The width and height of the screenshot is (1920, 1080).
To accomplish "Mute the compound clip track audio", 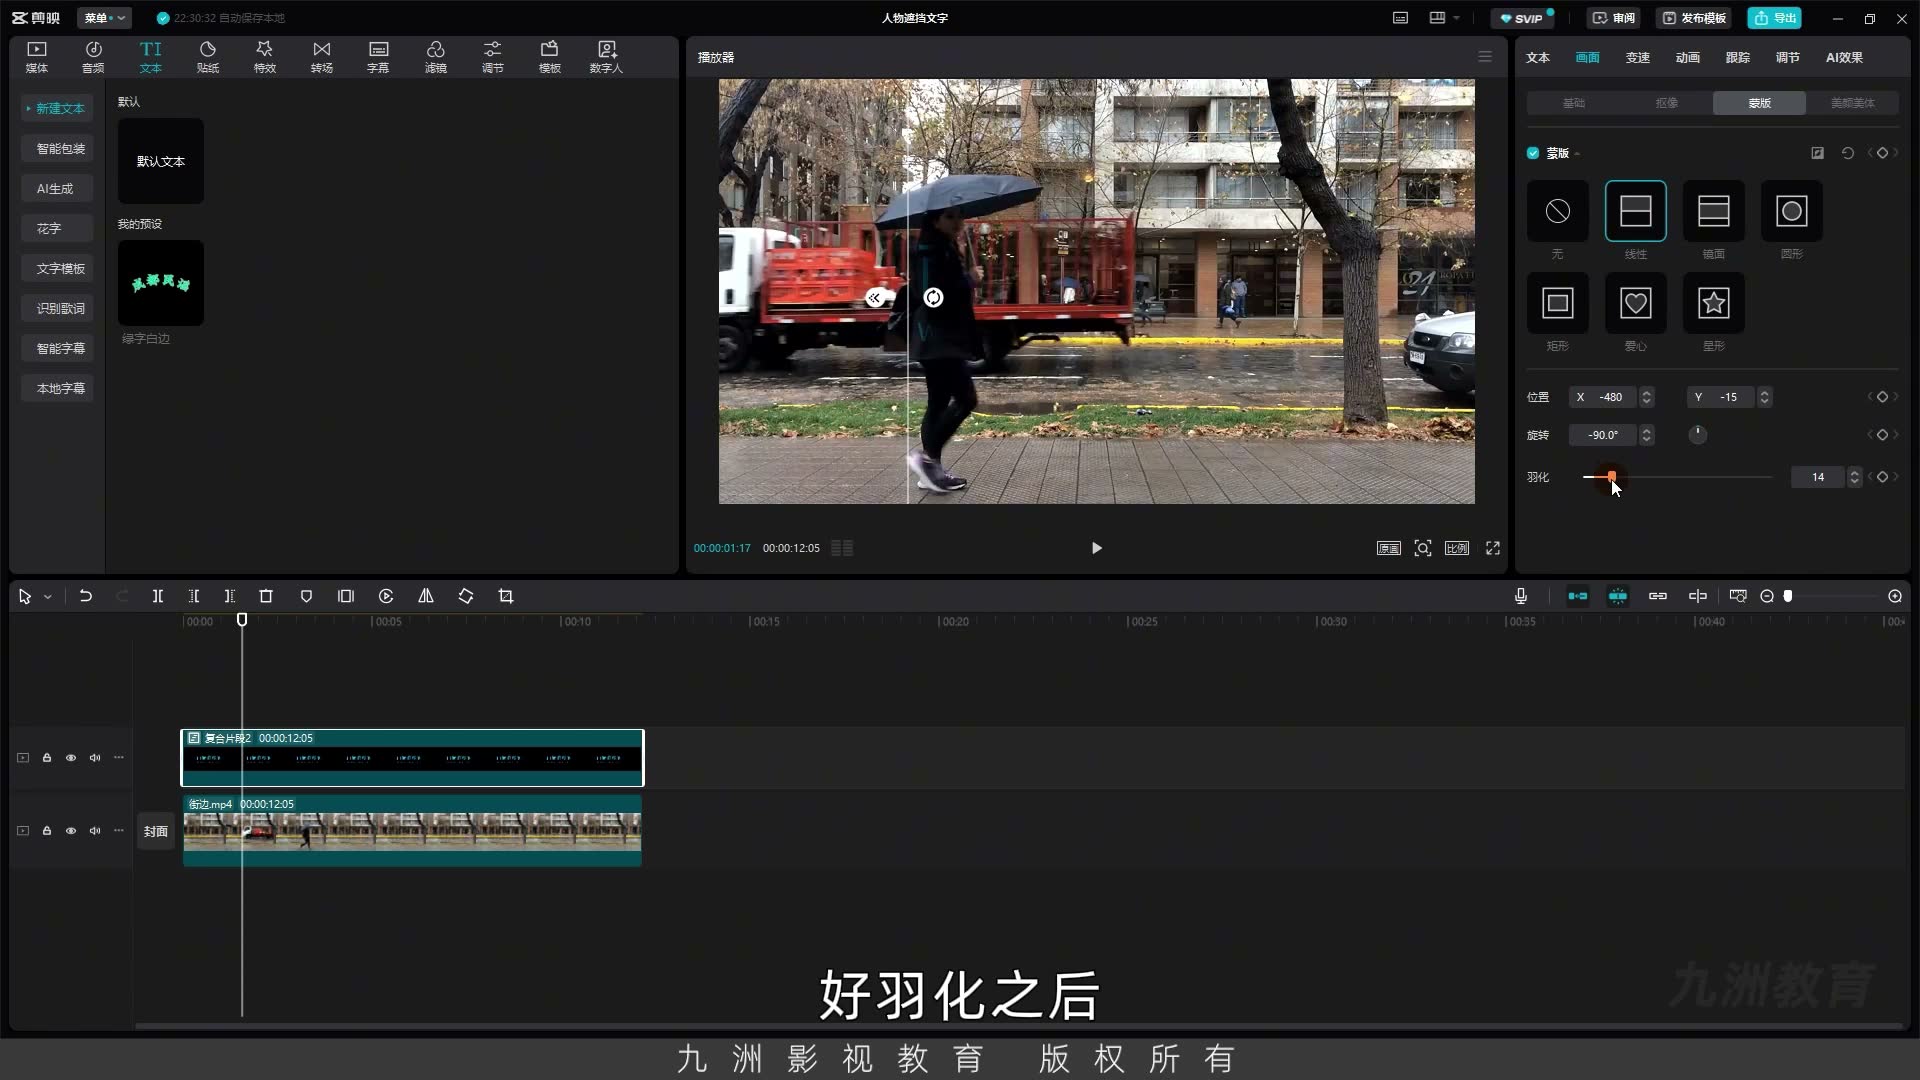I will pos(95,758).
